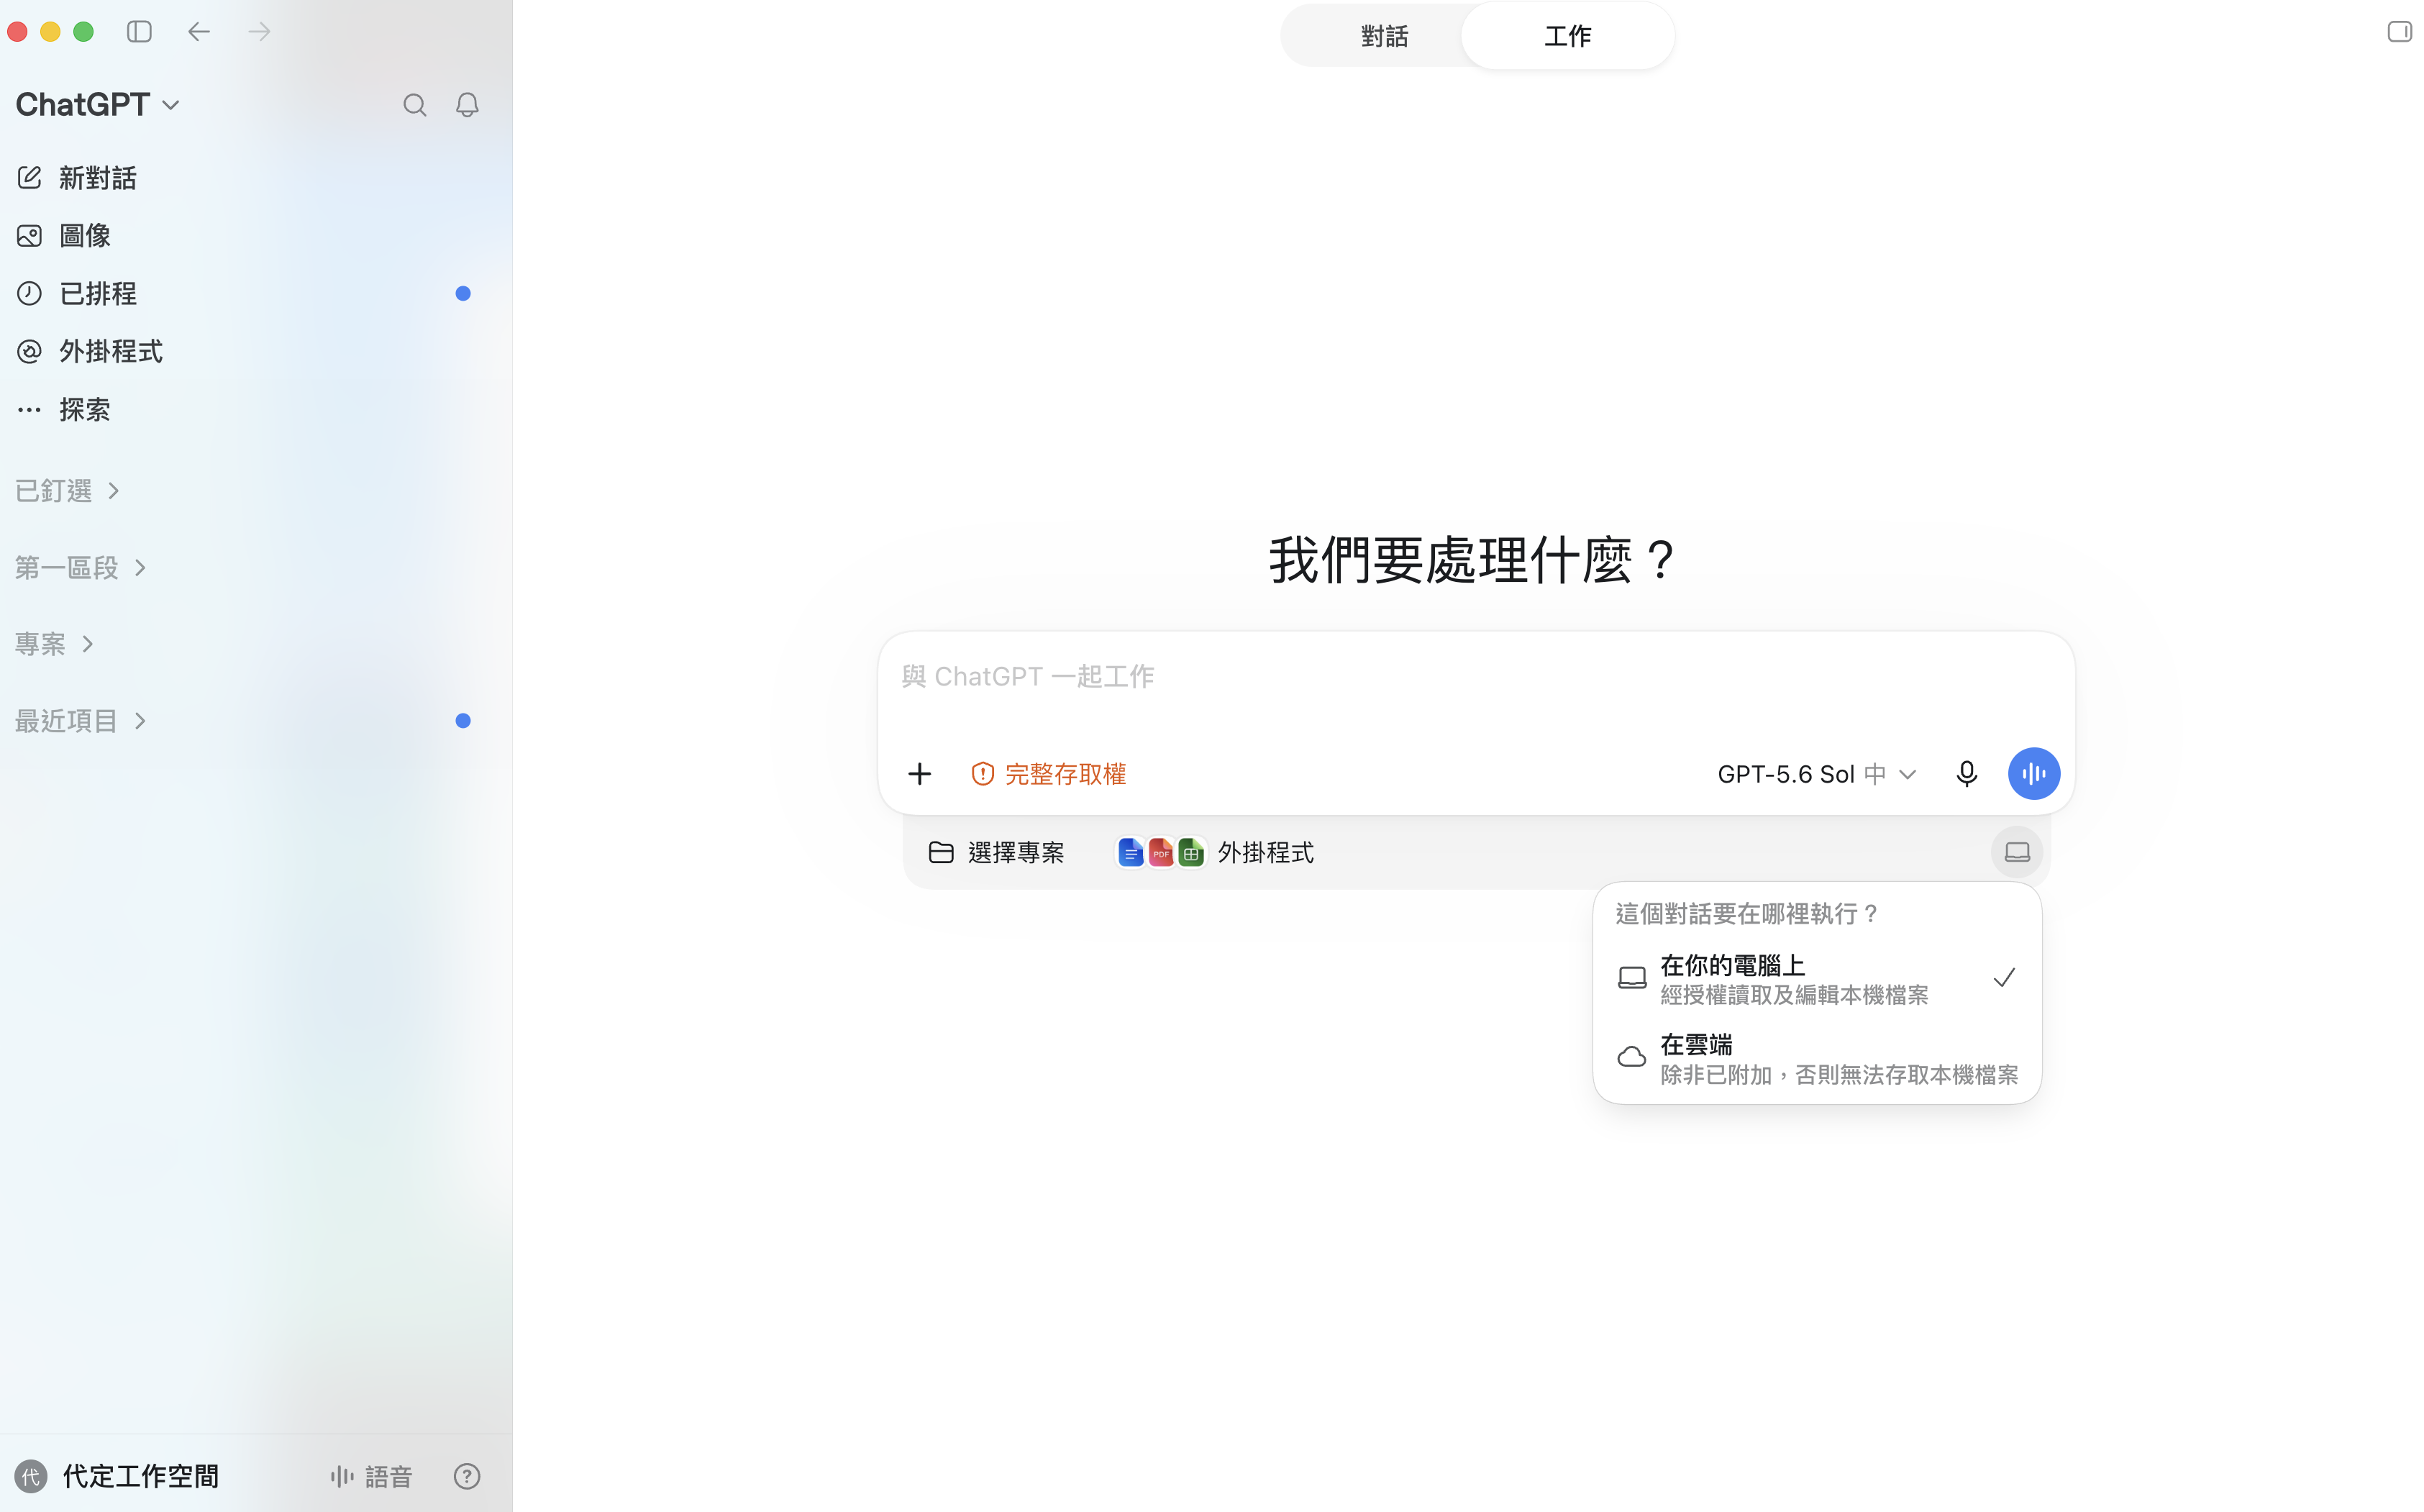Open the 完整存取權 permission setting
Screen dimensions: 2424x1512
point(1048,774)
